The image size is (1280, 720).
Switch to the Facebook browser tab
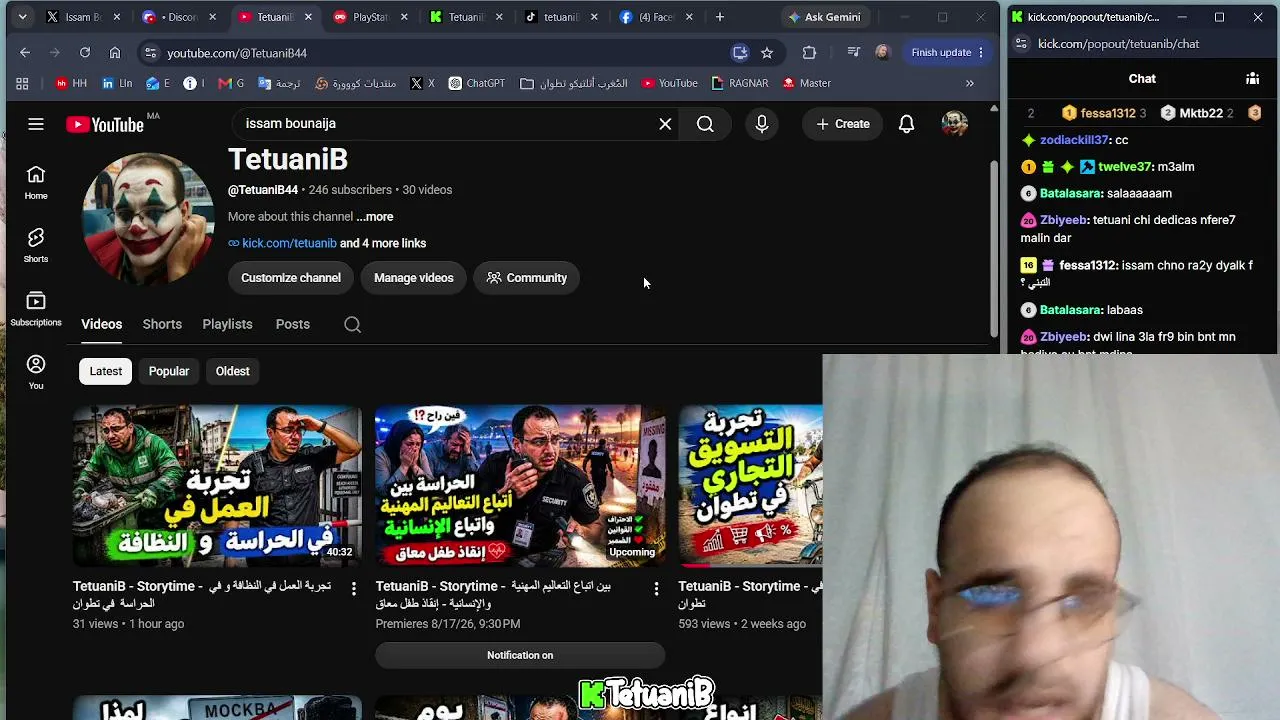click(x=656, y=17)
